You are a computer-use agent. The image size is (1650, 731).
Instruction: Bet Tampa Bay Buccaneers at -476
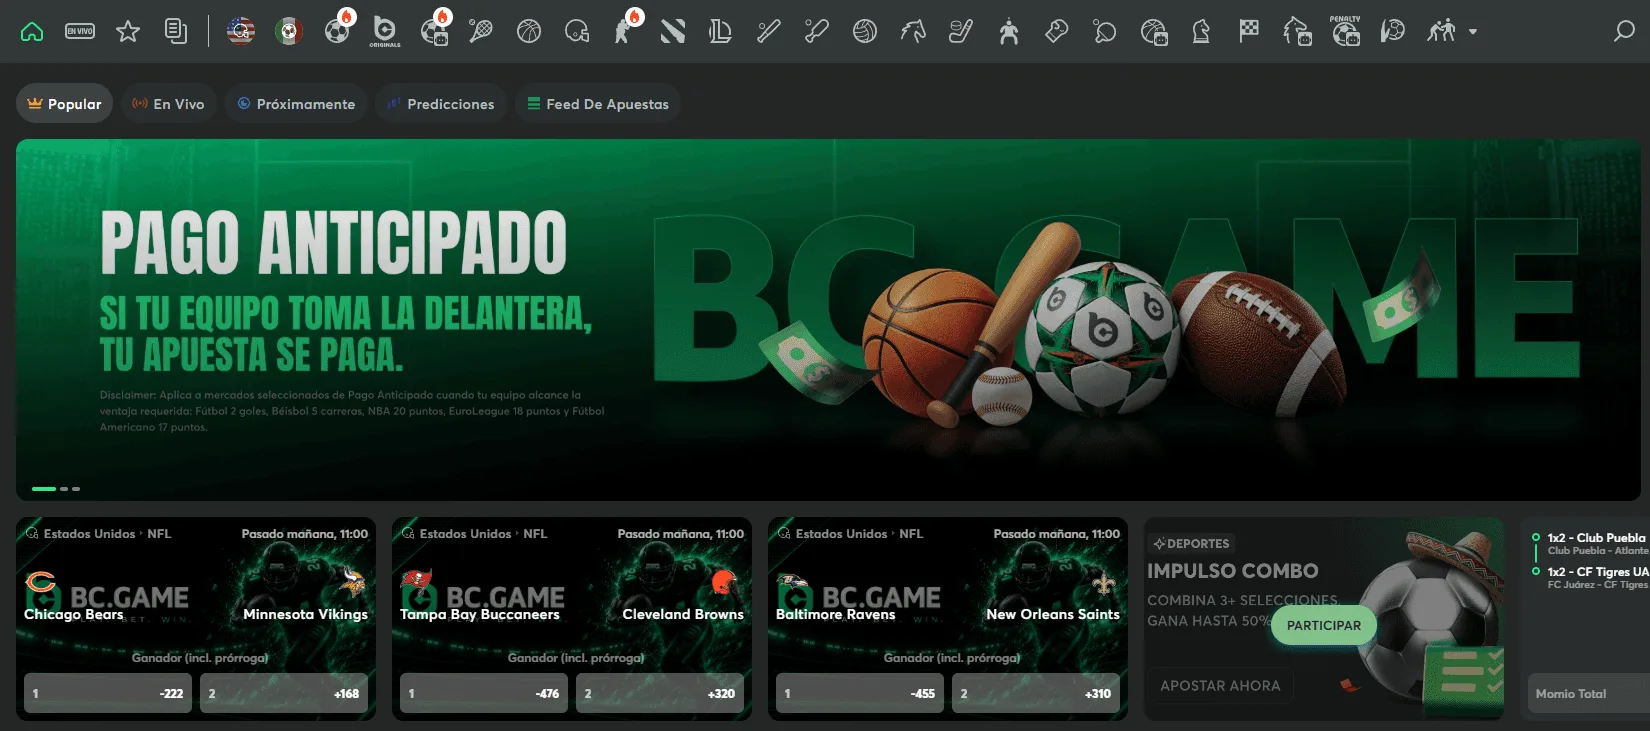[x=484, y=693]
